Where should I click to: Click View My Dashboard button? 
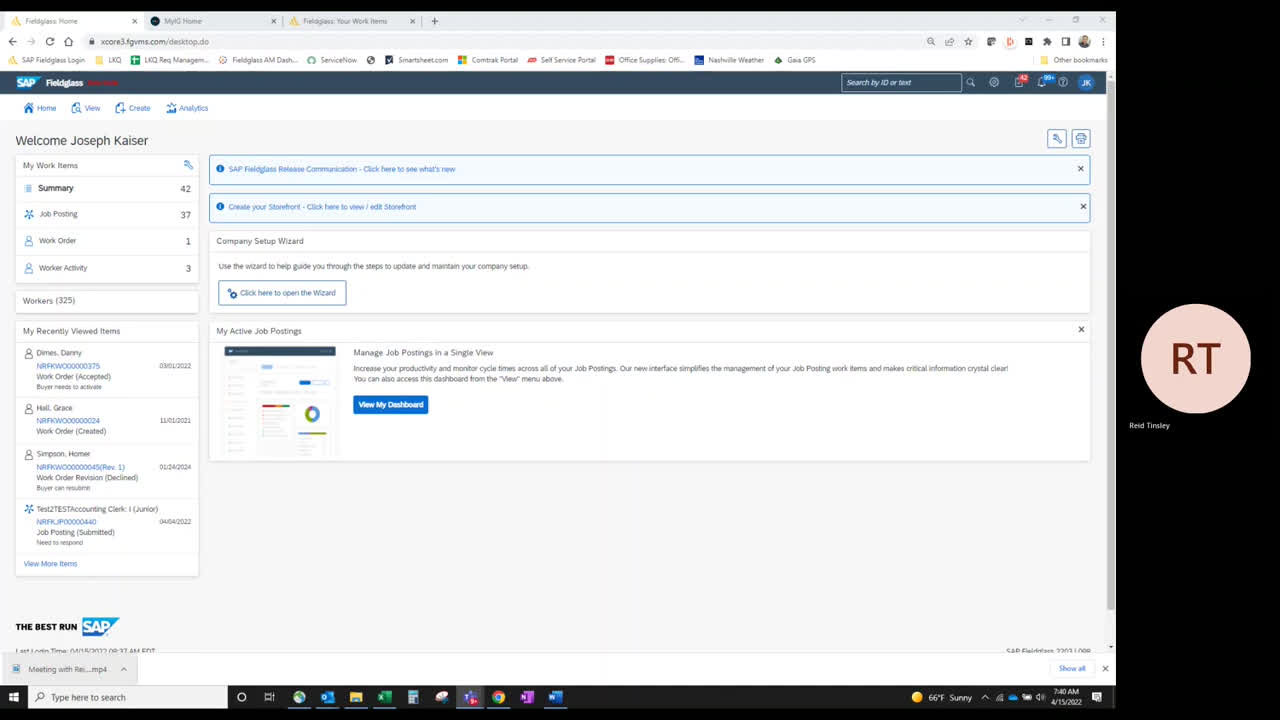click(x=390, y=404)
